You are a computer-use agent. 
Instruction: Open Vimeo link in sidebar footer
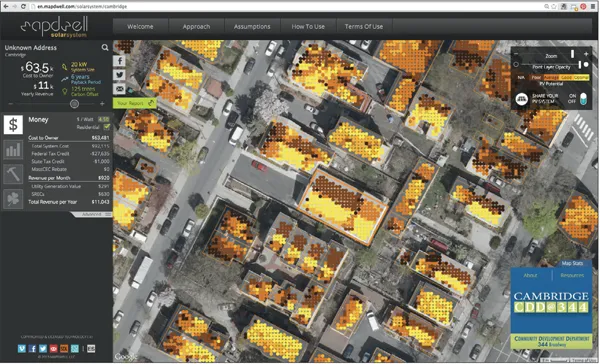pyautogui.click(x=22, y=348)
